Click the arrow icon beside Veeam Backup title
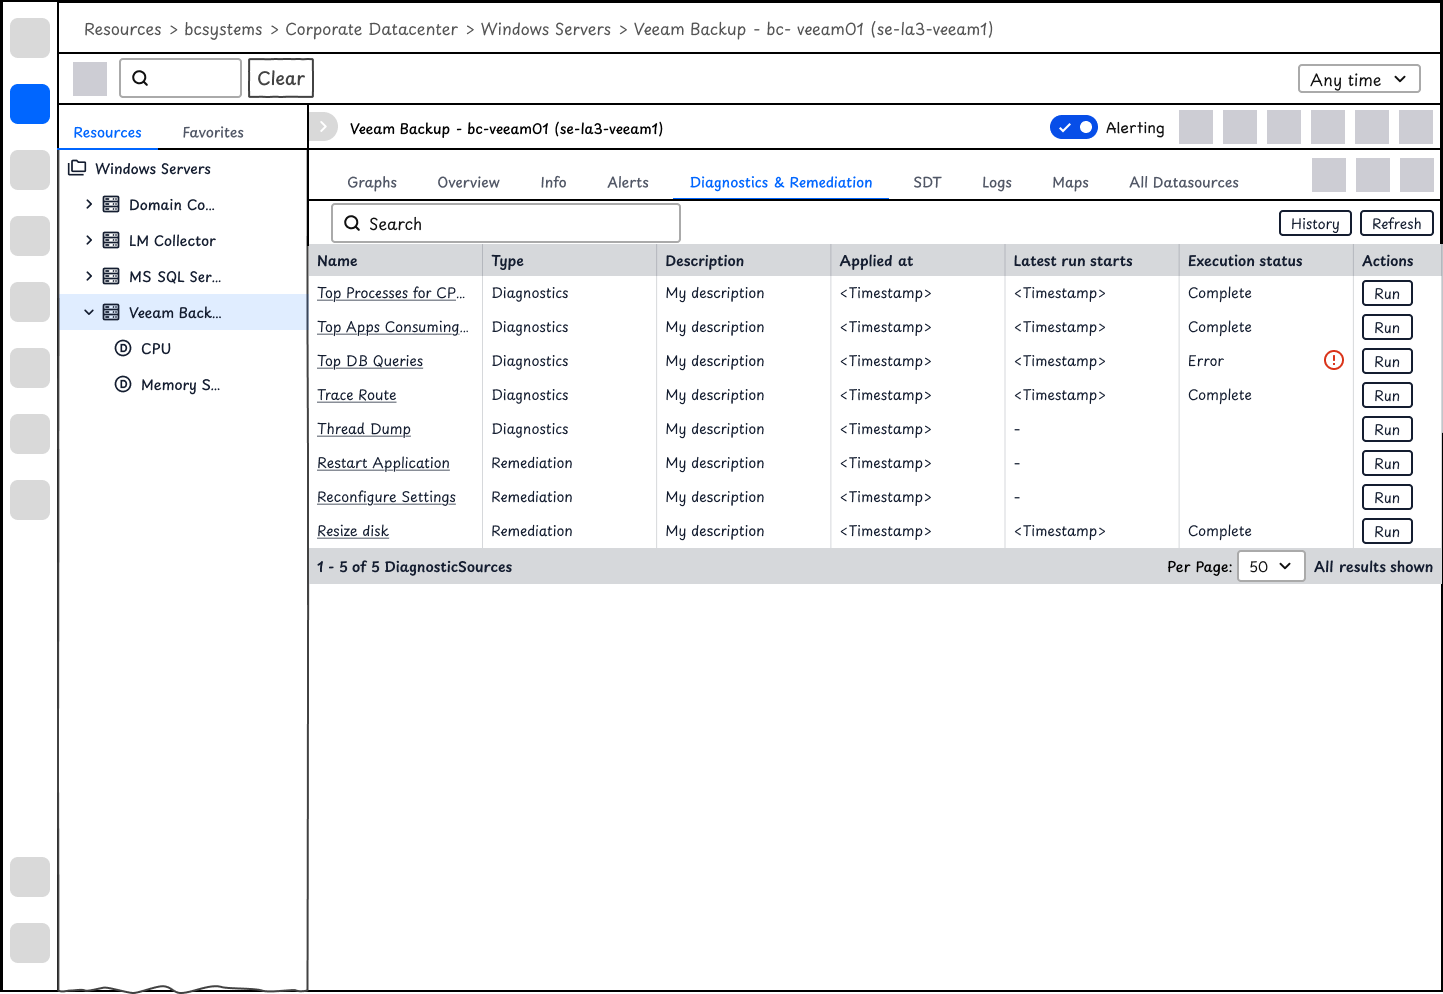This screenshot has height=994, width=1443. coord(323,127)
